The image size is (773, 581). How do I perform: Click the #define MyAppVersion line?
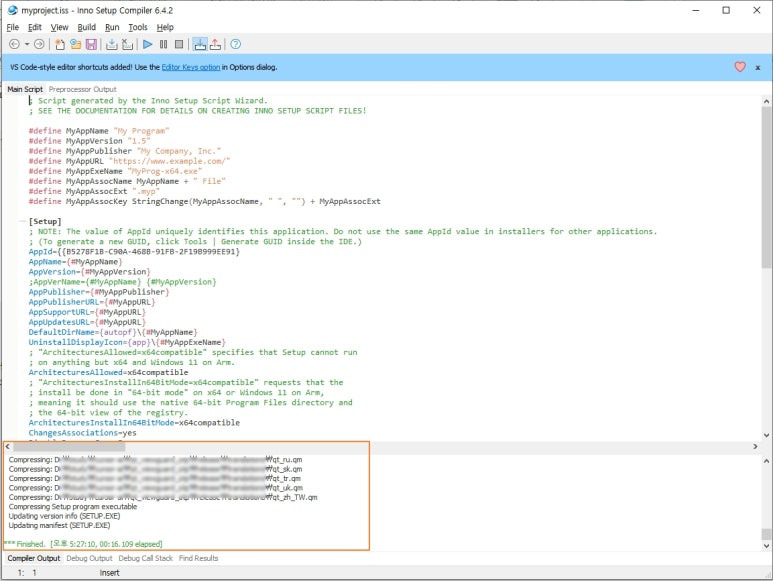[x=89, y=141]
